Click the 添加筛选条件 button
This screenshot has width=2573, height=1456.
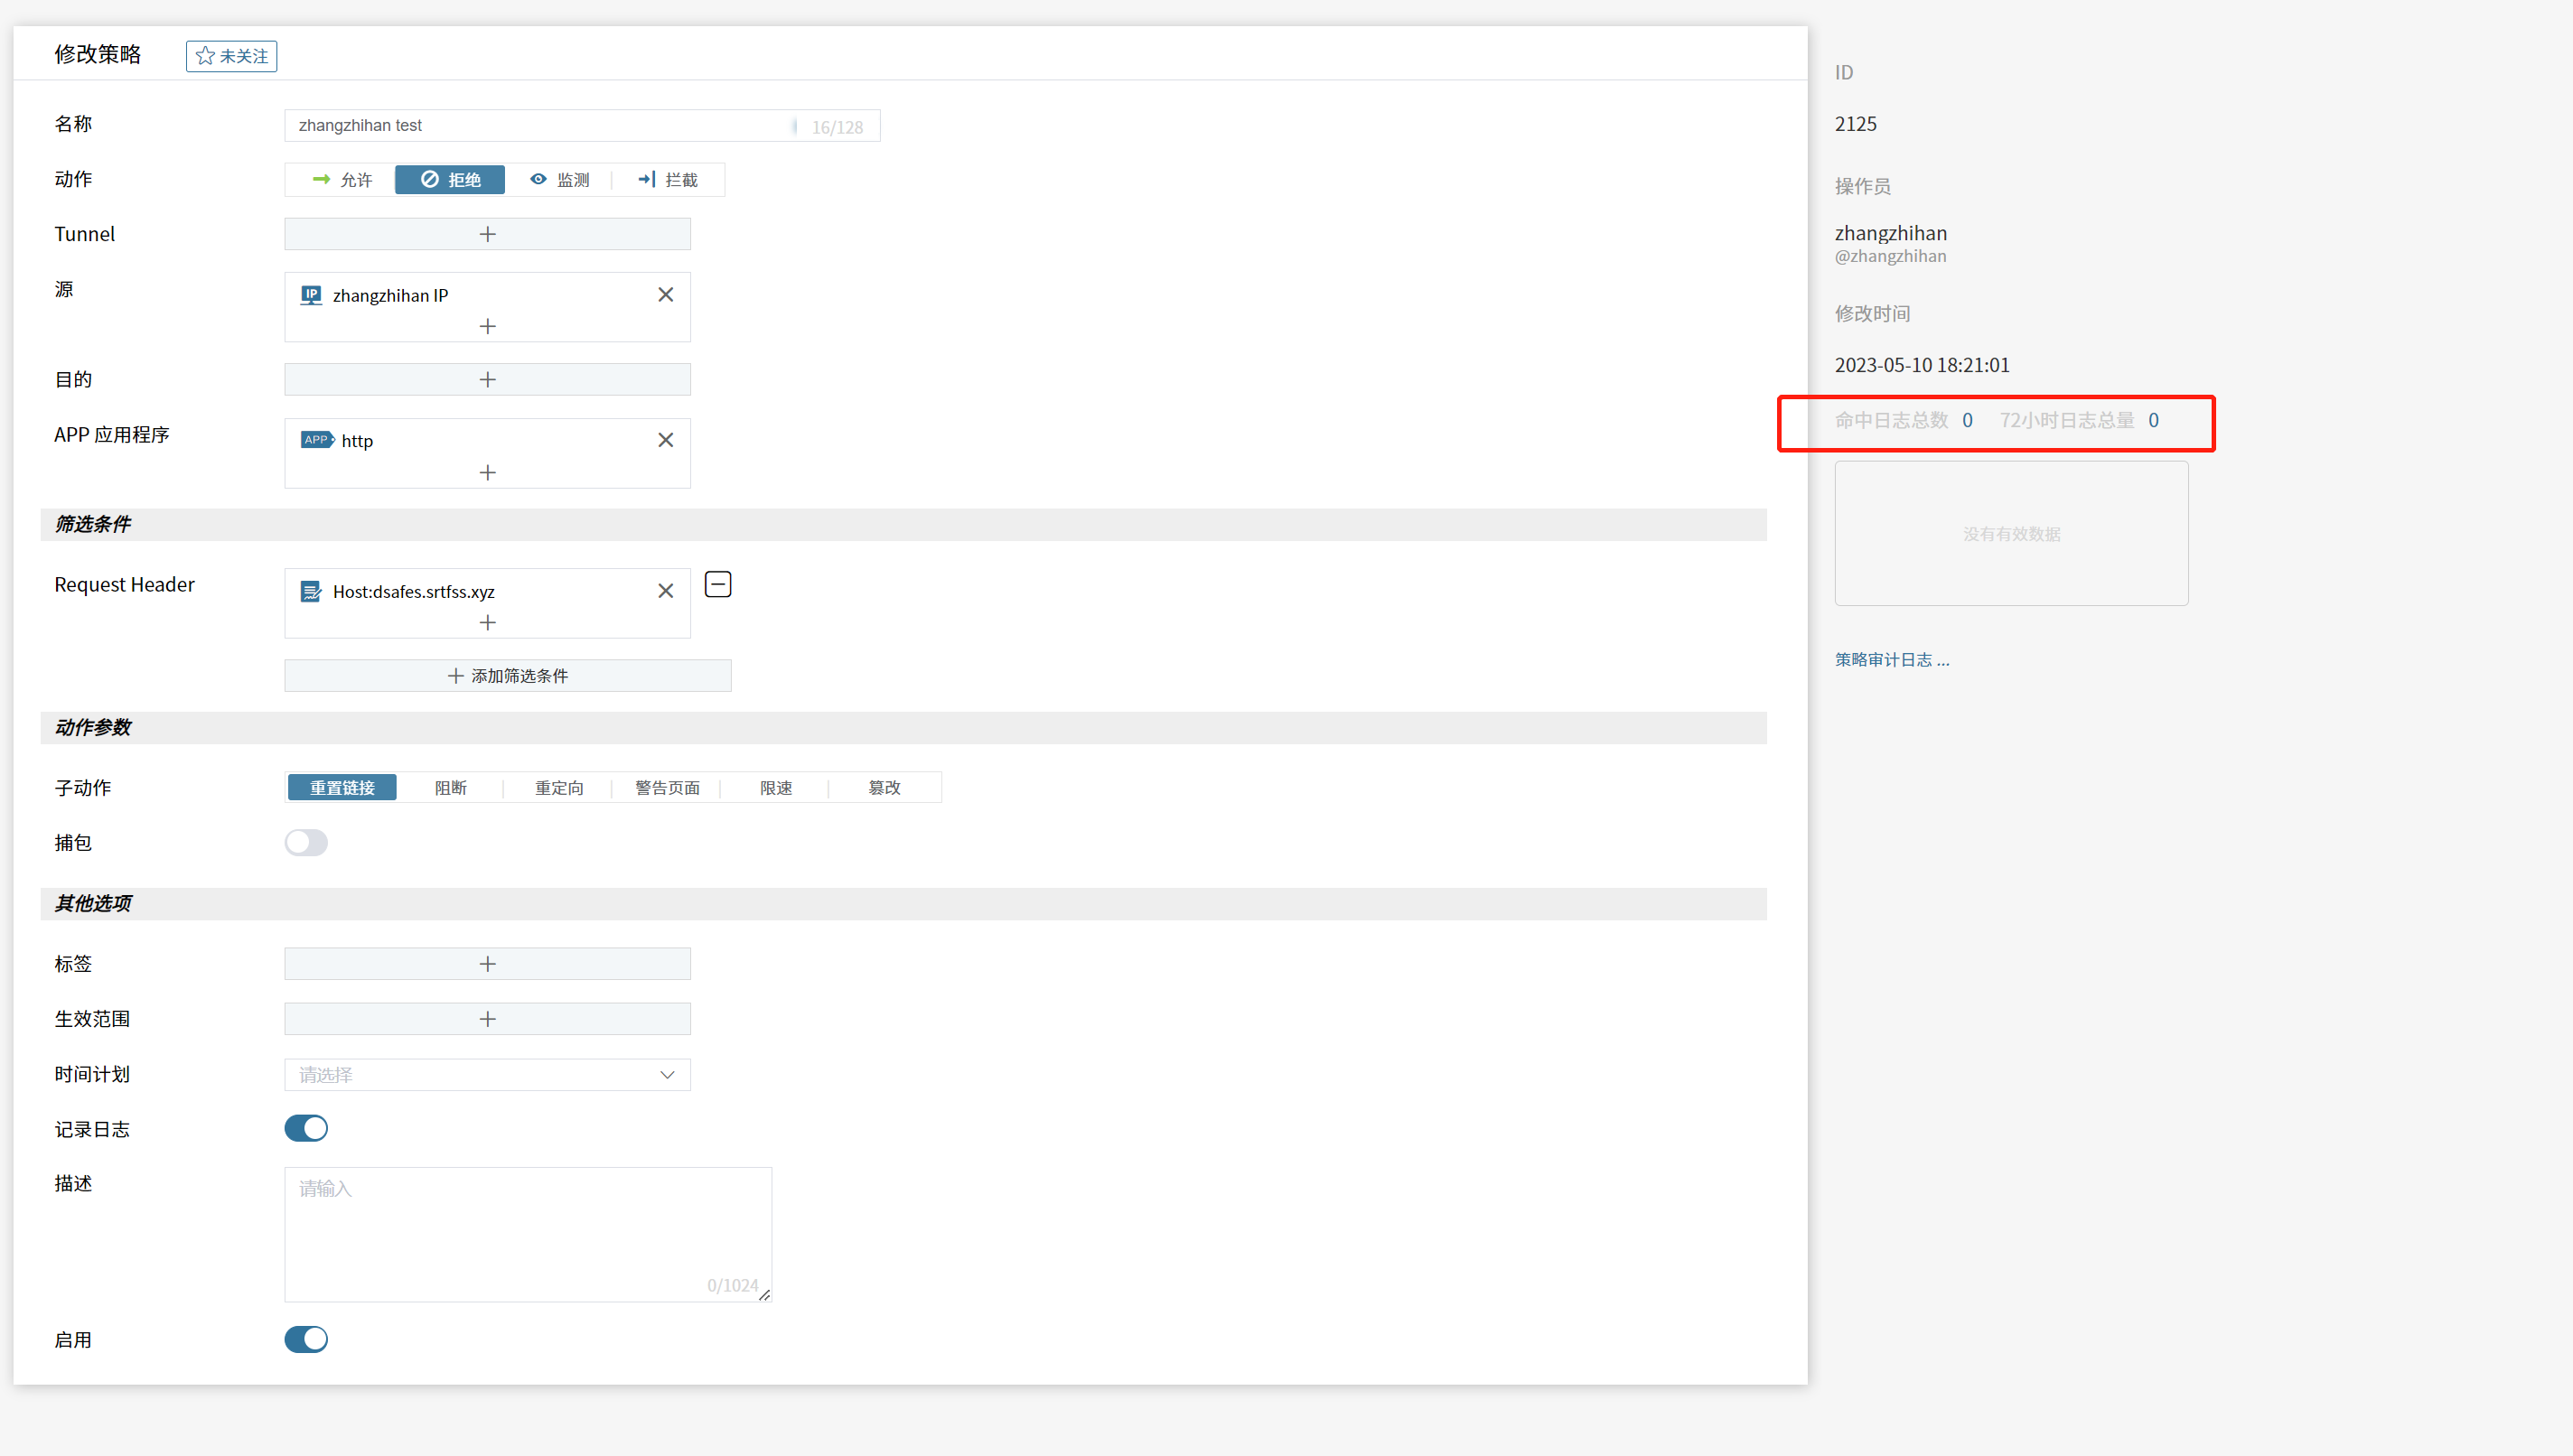coord(507,676)
